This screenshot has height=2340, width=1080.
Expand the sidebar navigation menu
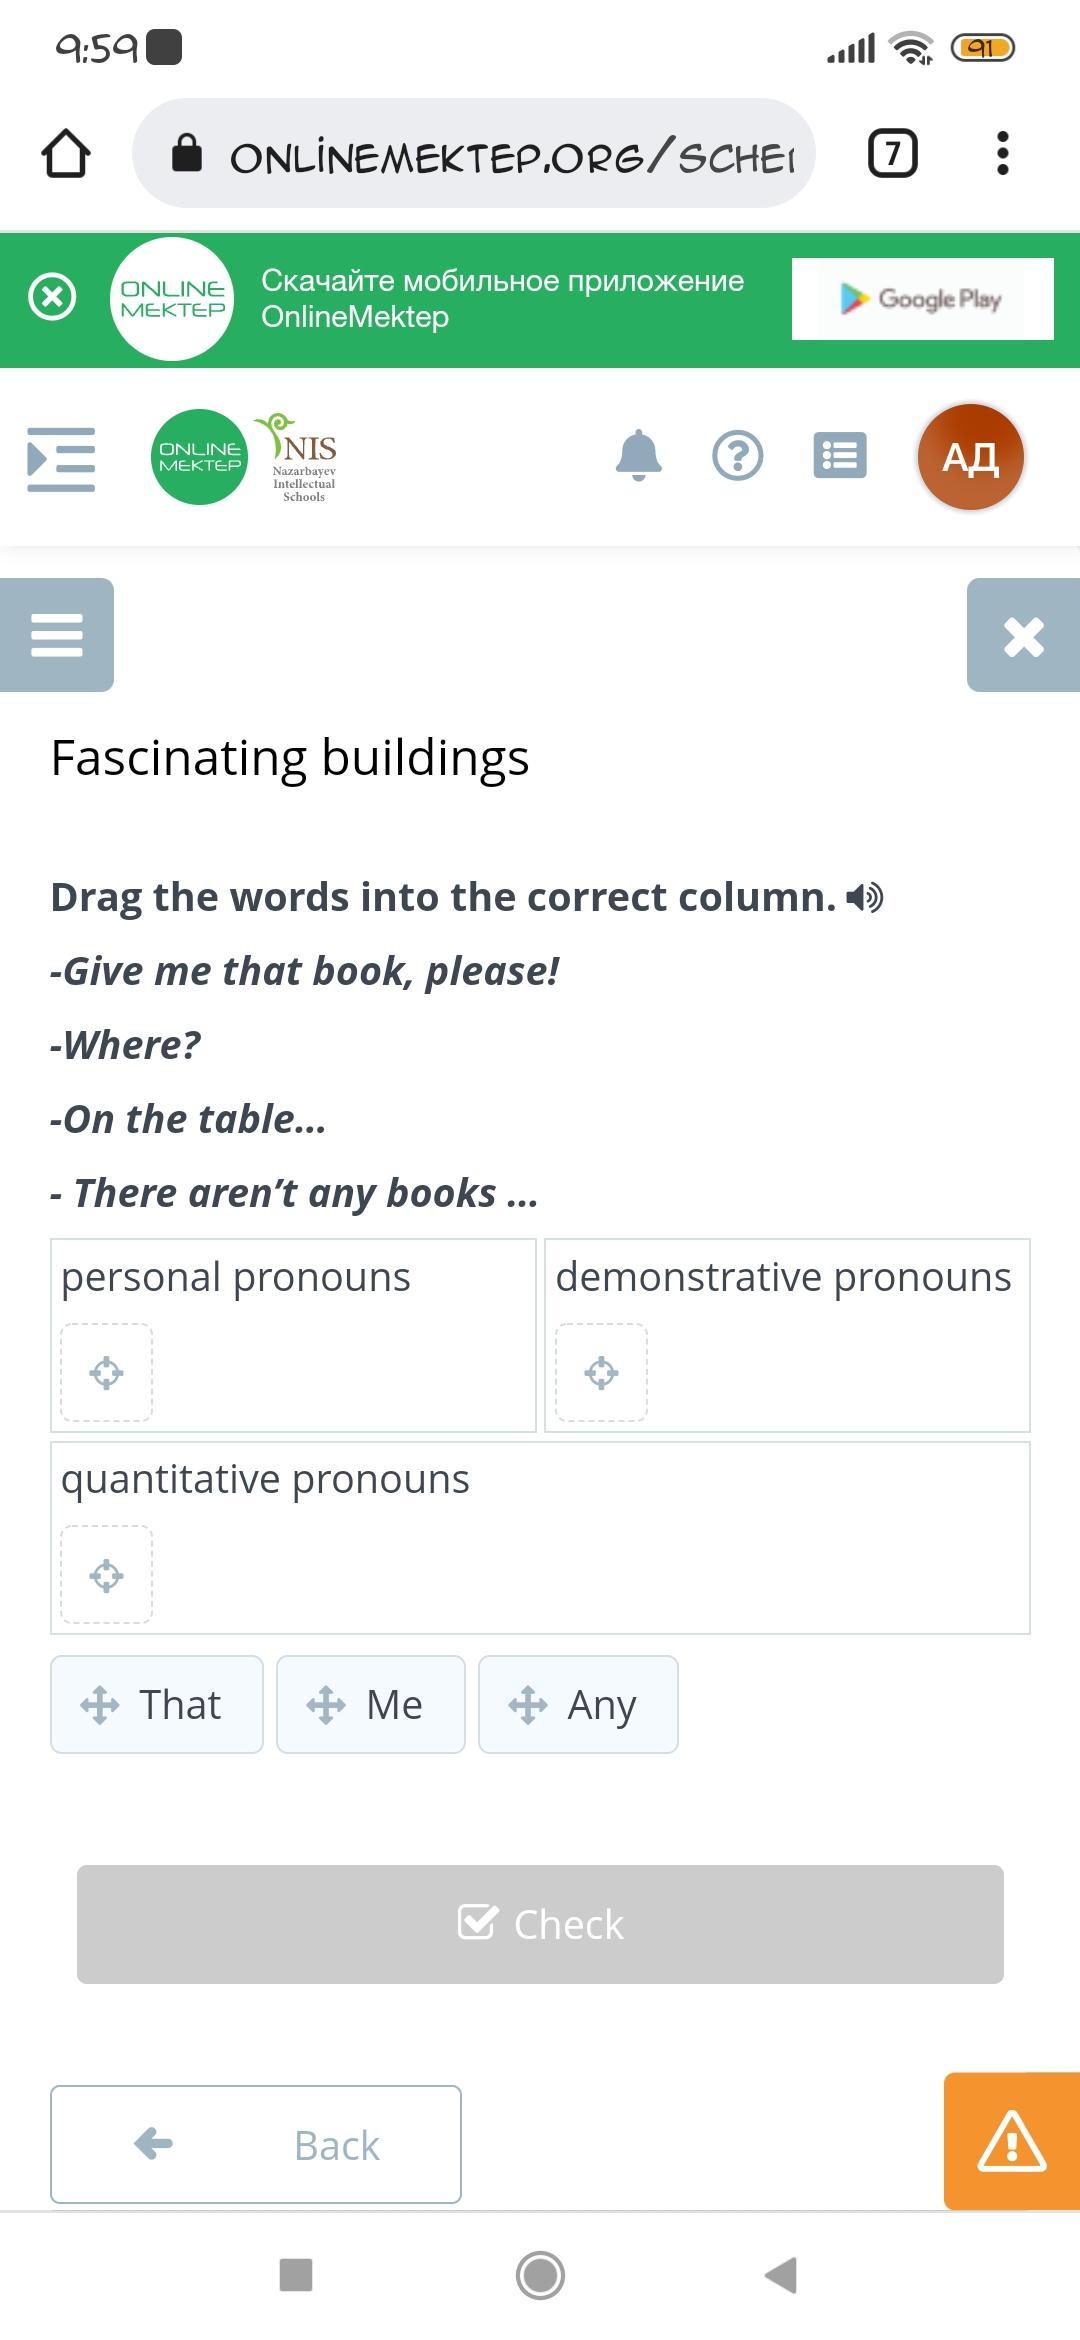[61, 459]
